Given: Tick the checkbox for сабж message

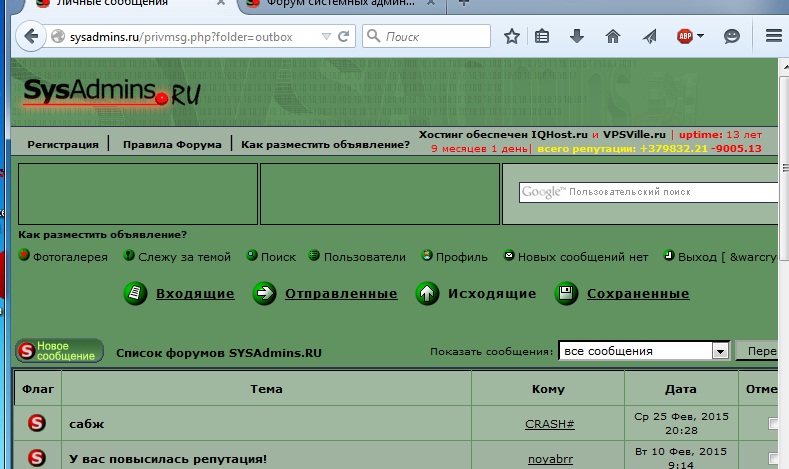Looking at the screenshot, I should tap(774, 424).
